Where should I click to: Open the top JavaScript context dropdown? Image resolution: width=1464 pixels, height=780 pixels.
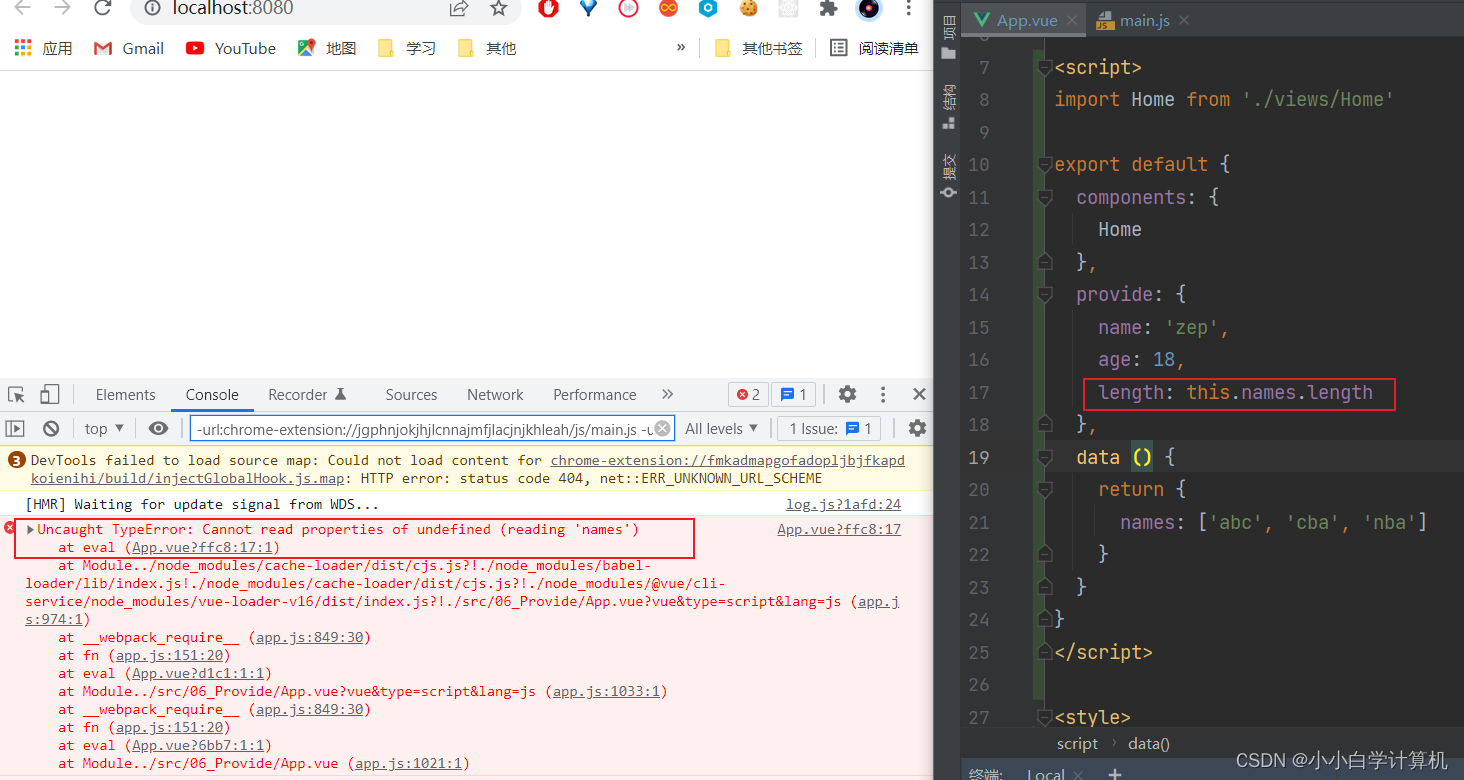pos(104,429)
